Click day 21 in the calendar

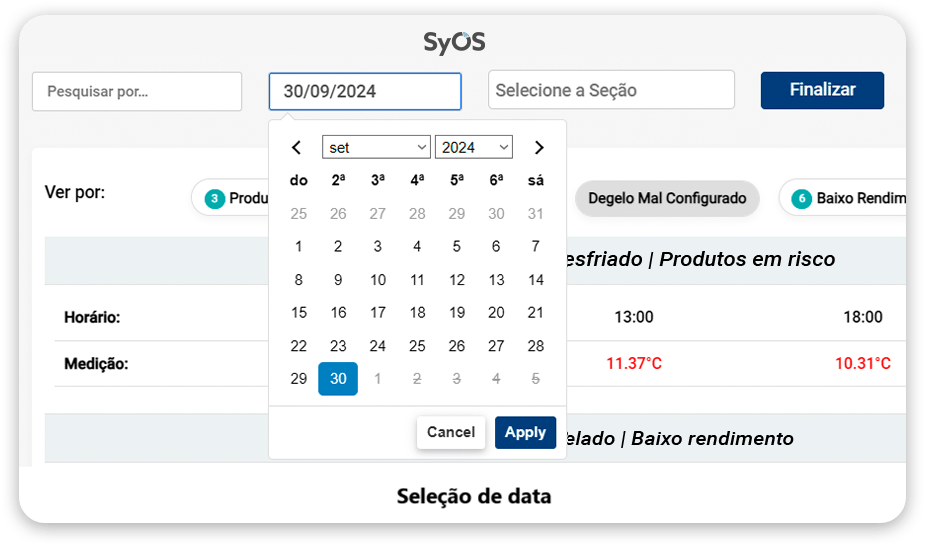coord(536,312)
